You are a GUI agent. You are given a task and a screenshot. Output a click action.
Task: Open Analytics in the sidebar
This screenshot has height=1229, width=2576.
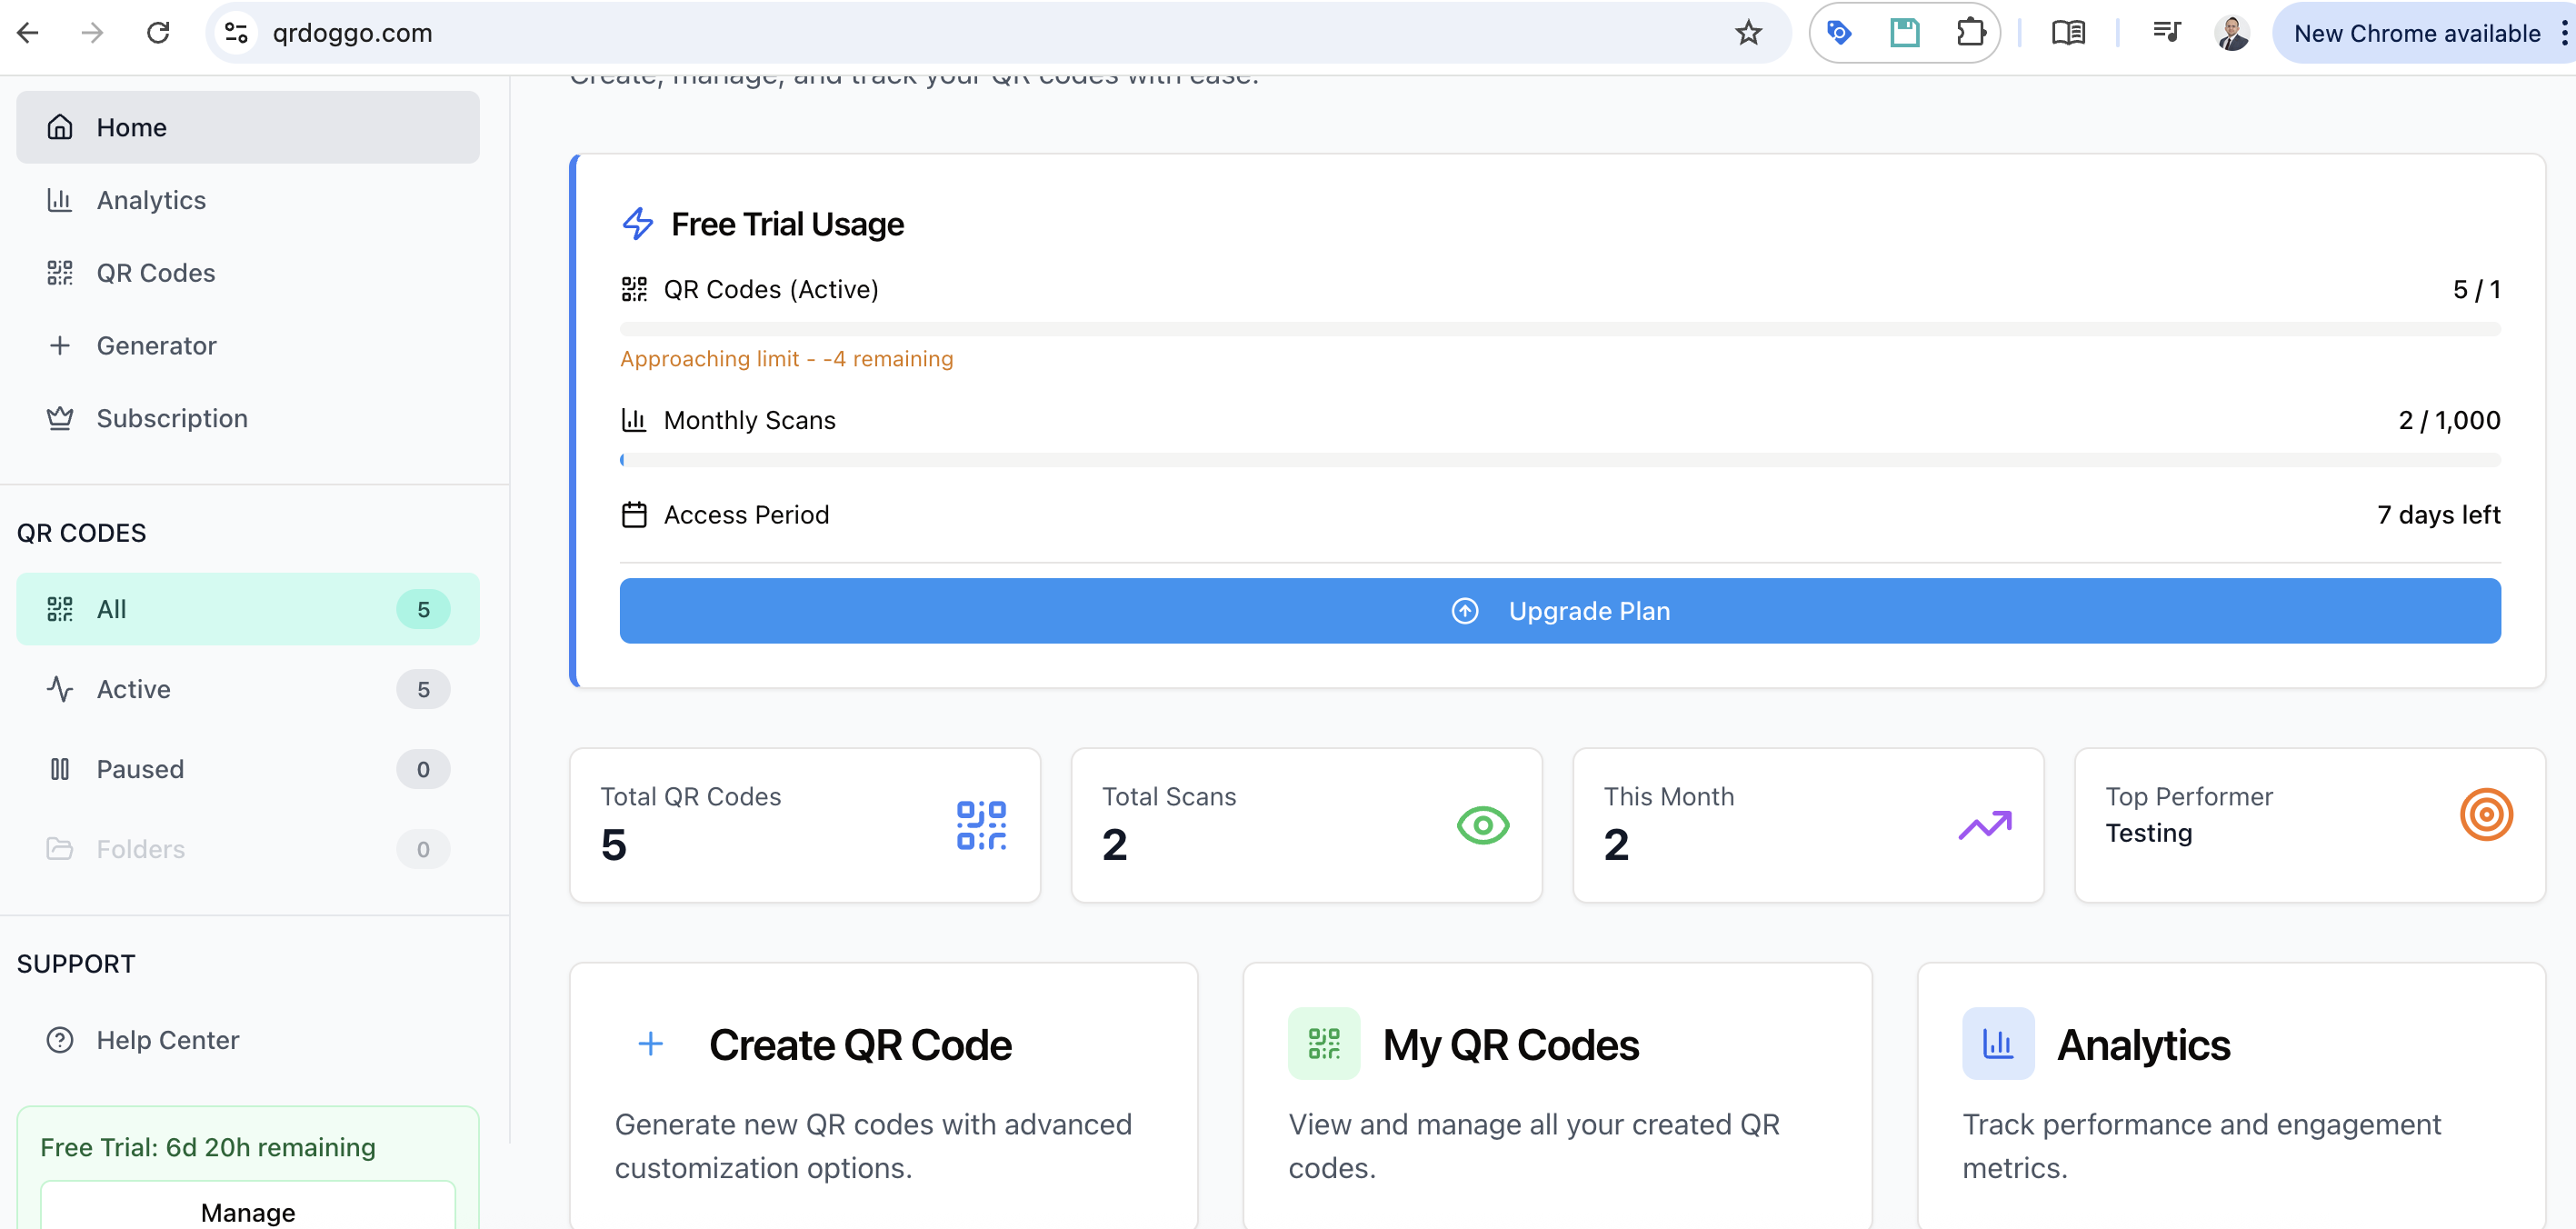pos(248,200)
